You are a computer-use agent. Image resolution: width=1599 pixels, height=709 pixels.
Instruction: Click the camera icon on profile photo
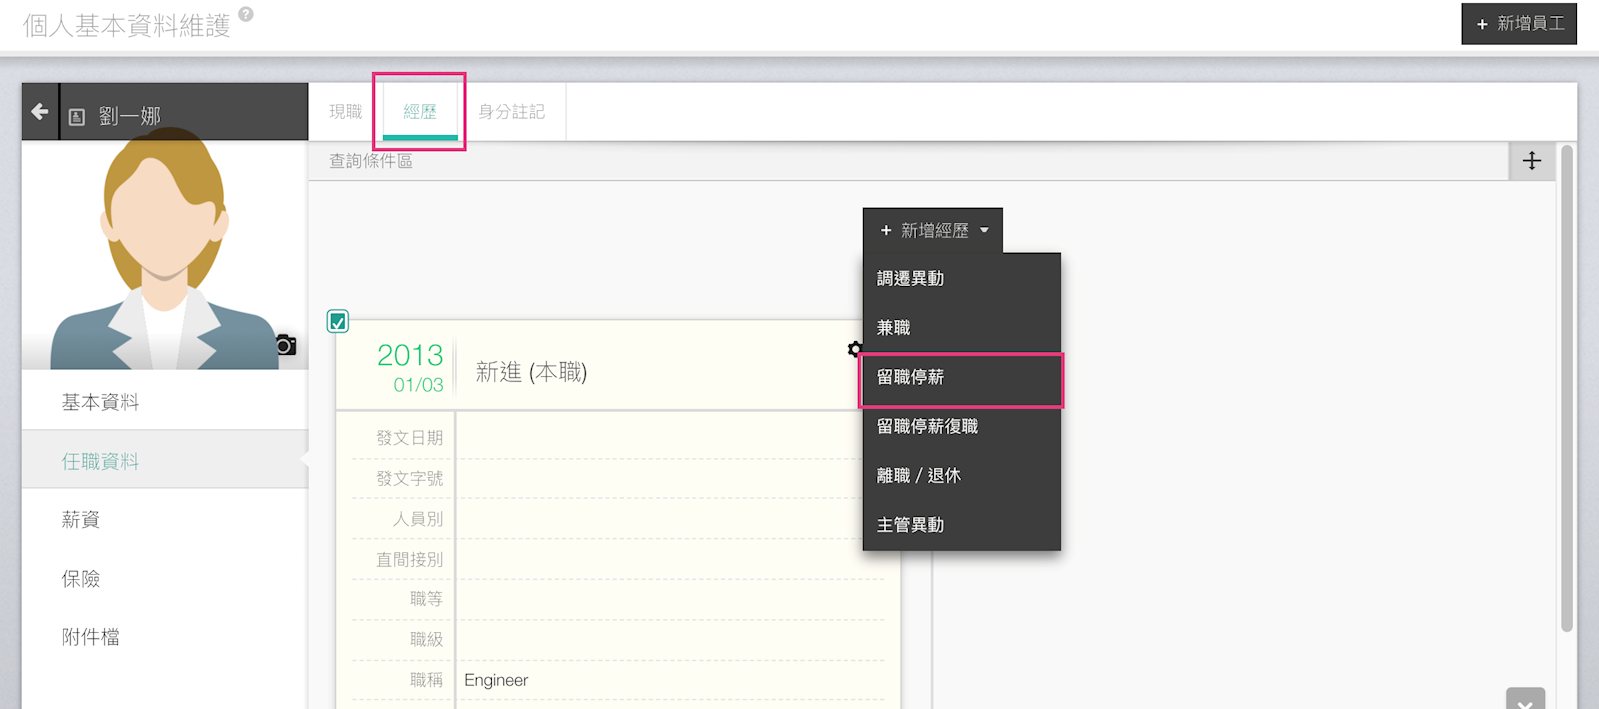tap(286, 345)
